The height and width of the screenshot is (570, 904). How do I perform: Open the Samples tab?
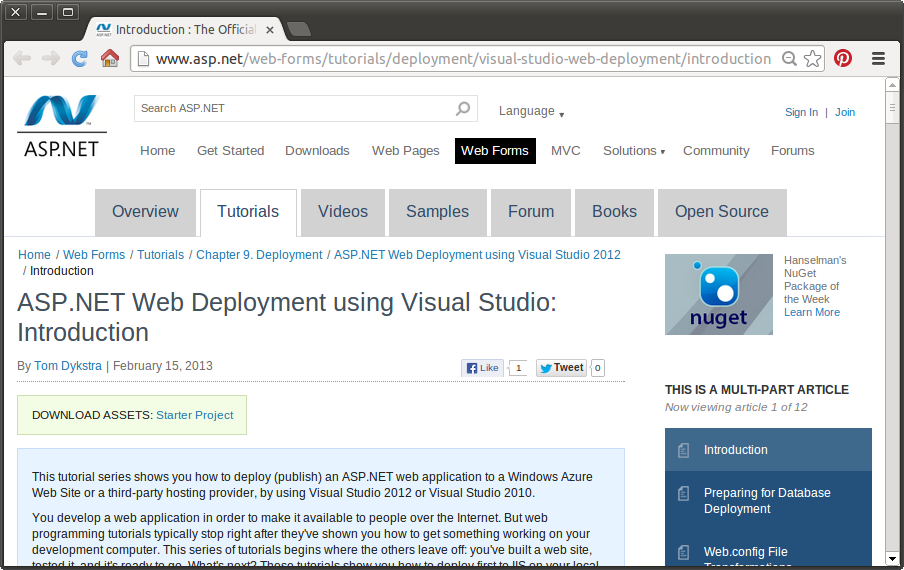[438, 212]
